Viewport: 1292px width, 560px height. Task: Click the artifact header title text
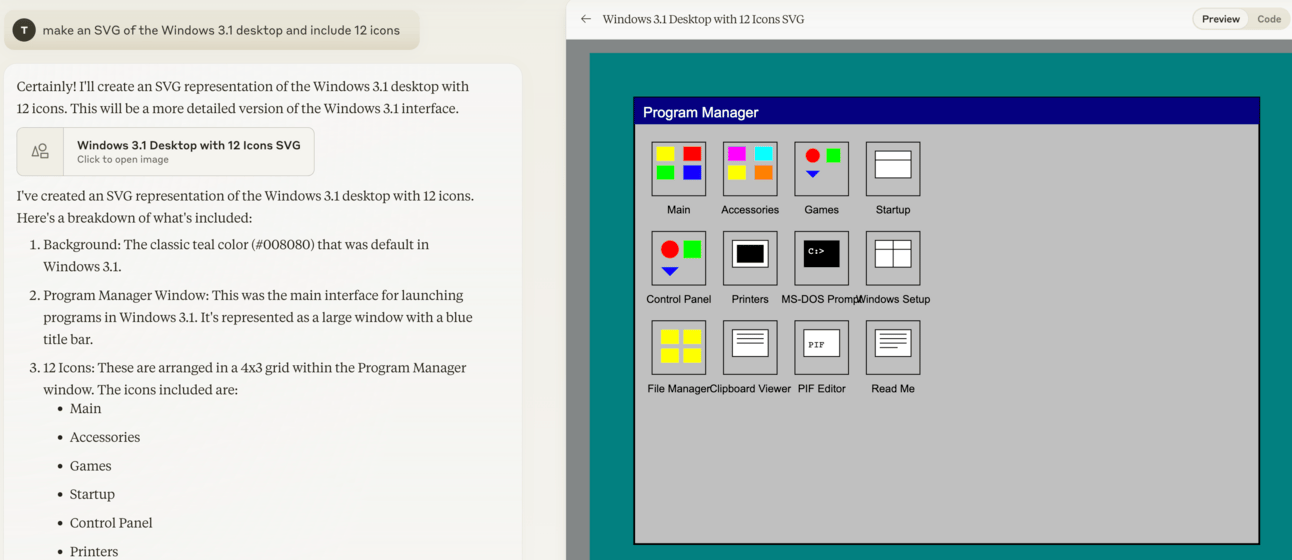(703, 19)
